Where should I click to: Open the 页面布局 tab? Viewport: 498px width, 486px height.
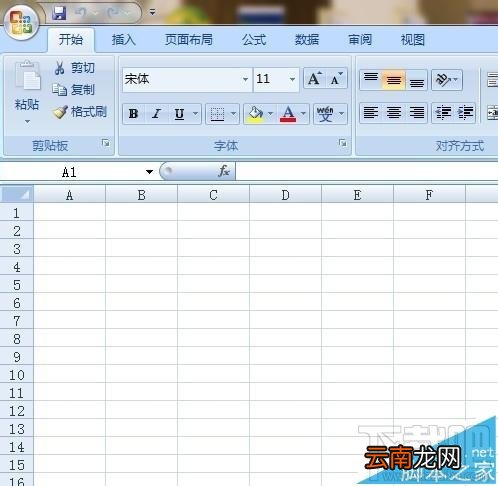point(189,40)
